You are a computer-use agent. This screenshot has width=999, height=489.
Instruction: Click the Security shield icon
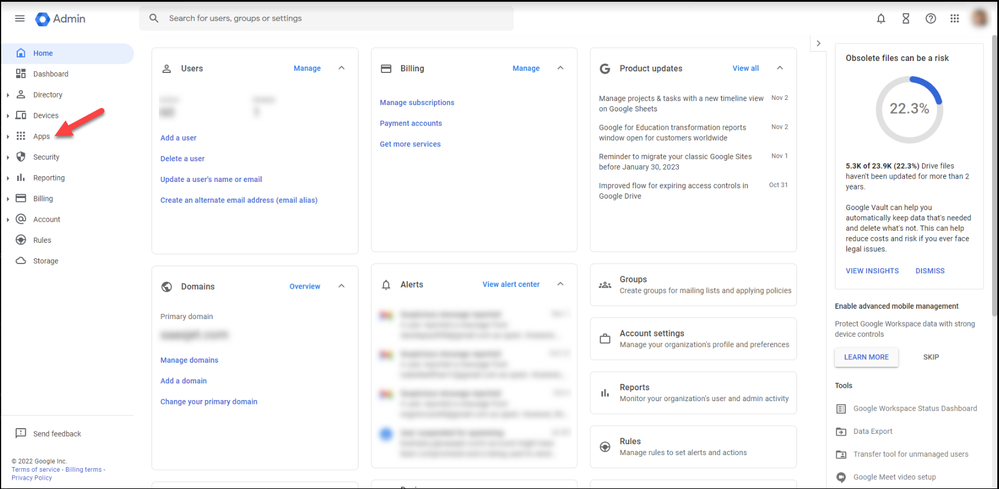coord(20,157)
